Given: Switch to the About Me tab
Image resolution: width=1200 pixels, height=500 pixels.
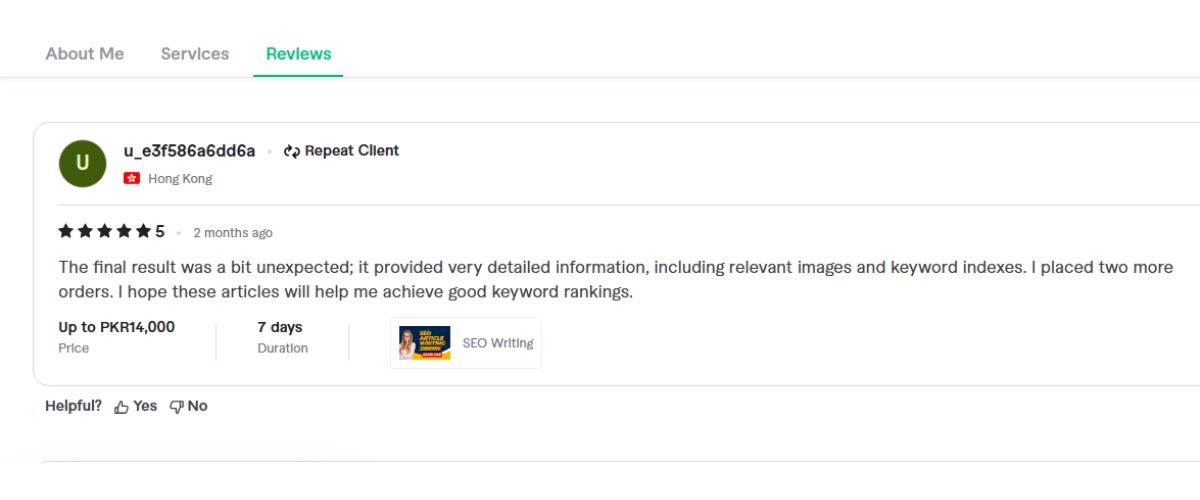Looking at the screenshot, I should pos(85,54).
